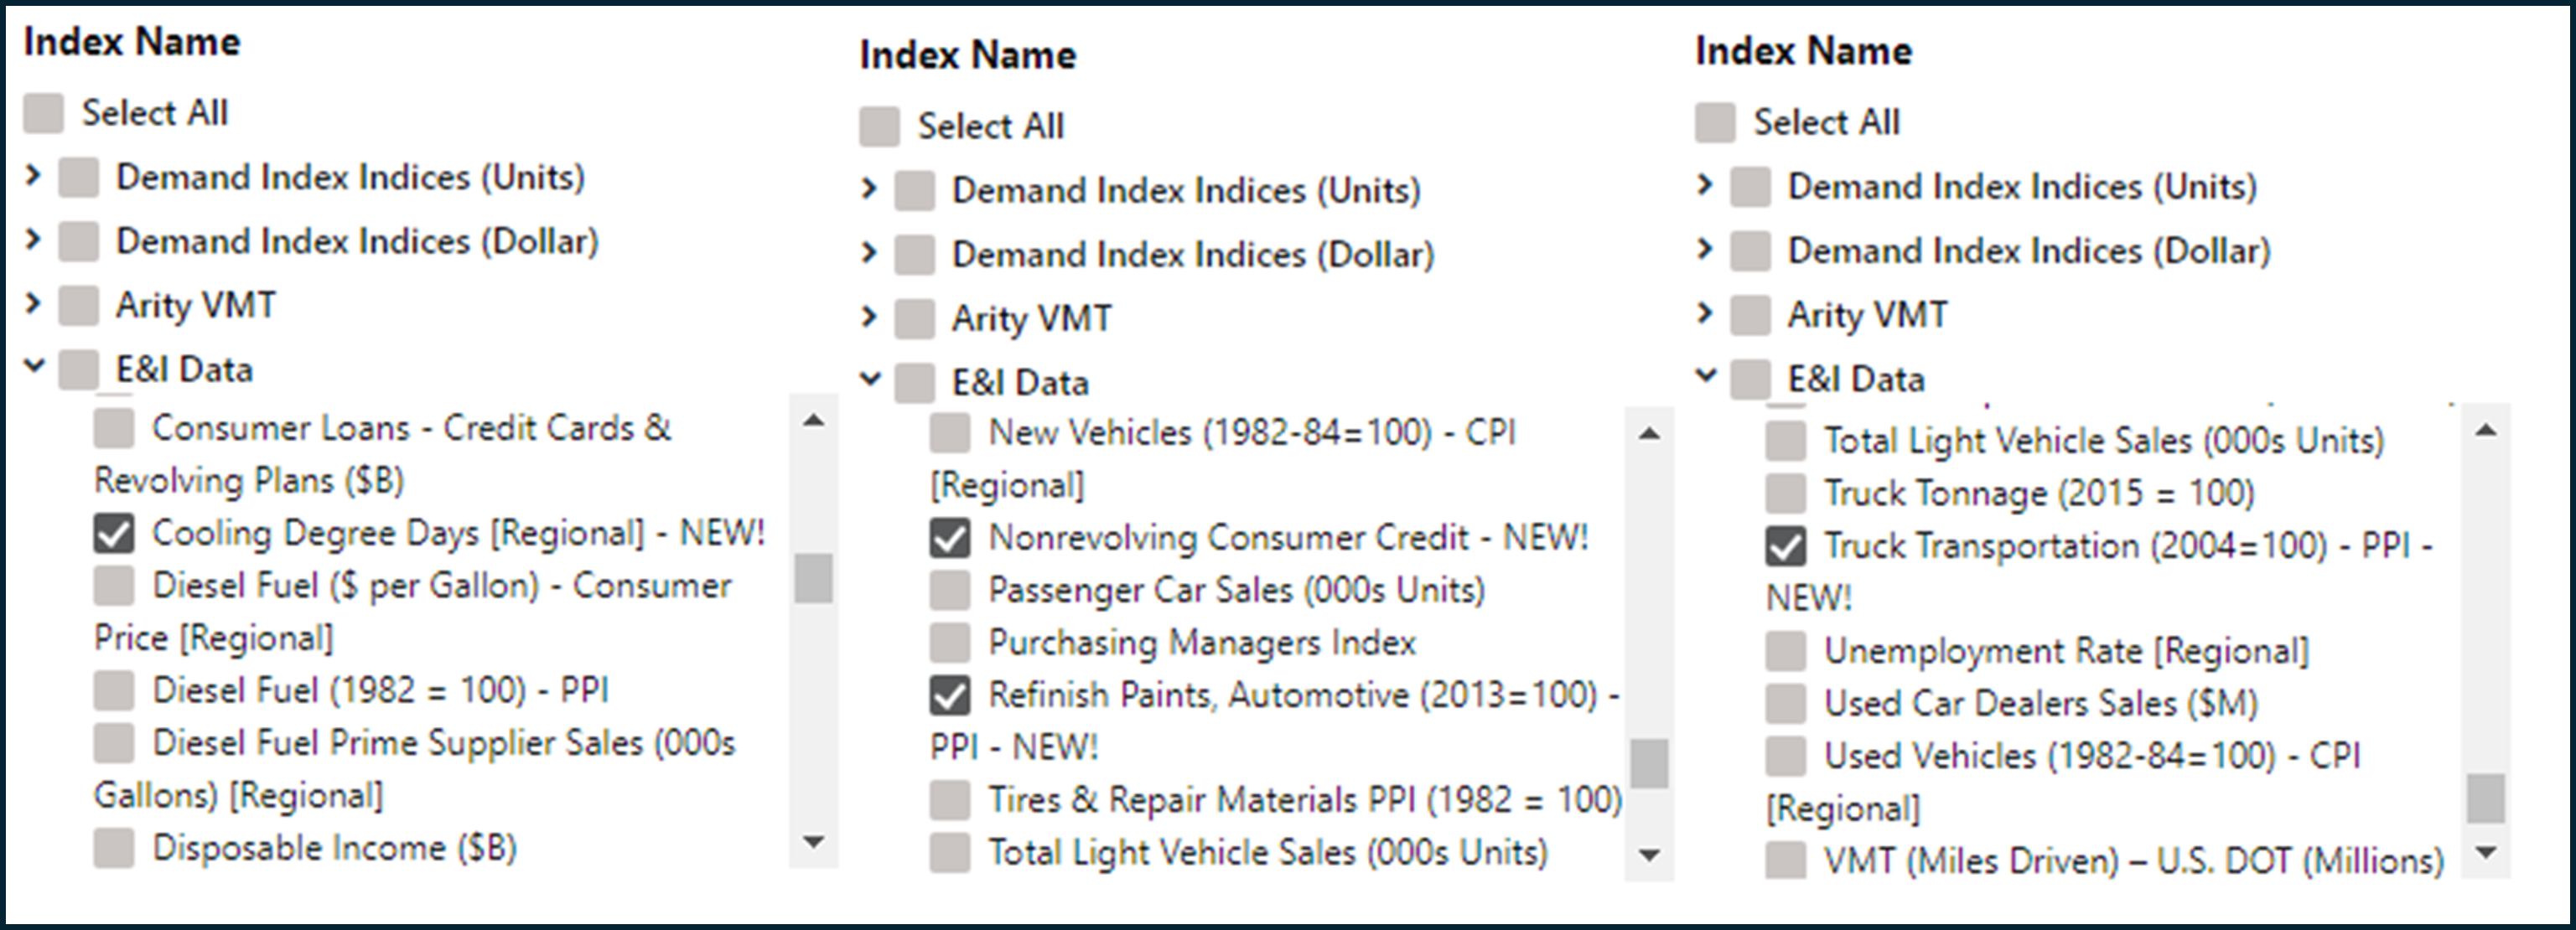Screen dimensions: 2576x930
Task: Check Used Car Dealers Sales ($M) box
Action: [x=1786, y=703]
